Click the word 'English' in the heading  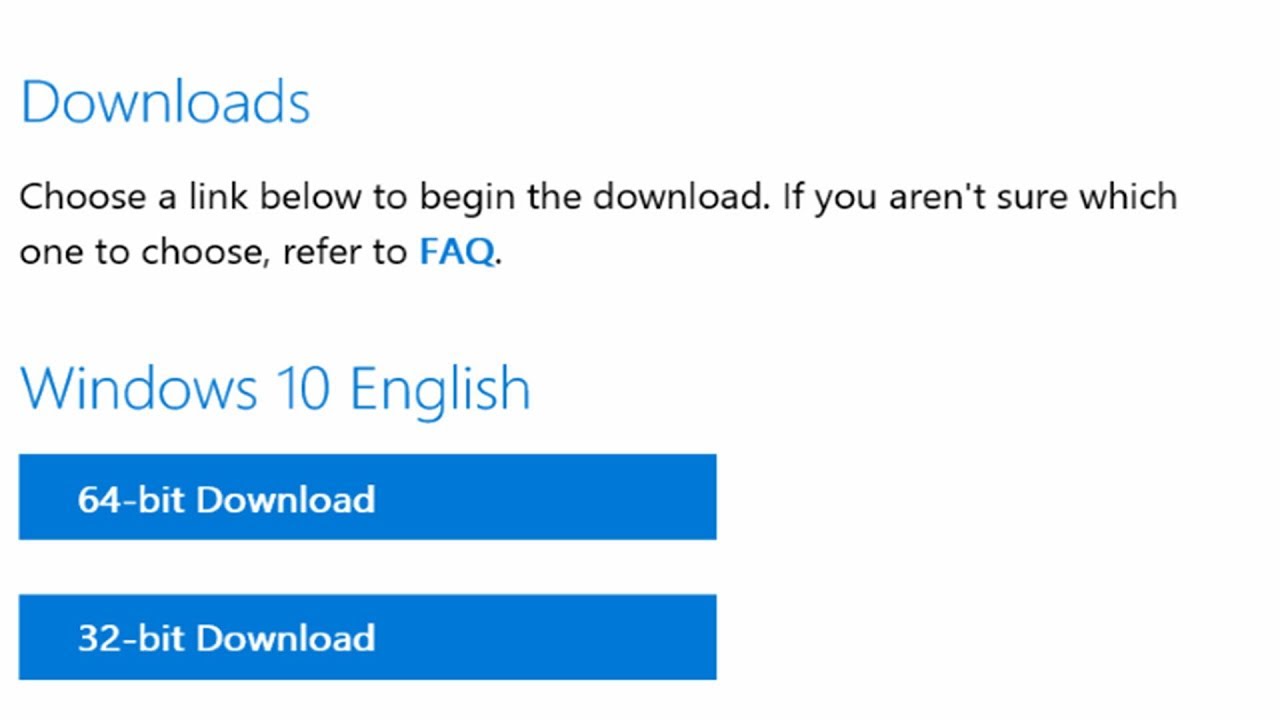tap(440, 388)
